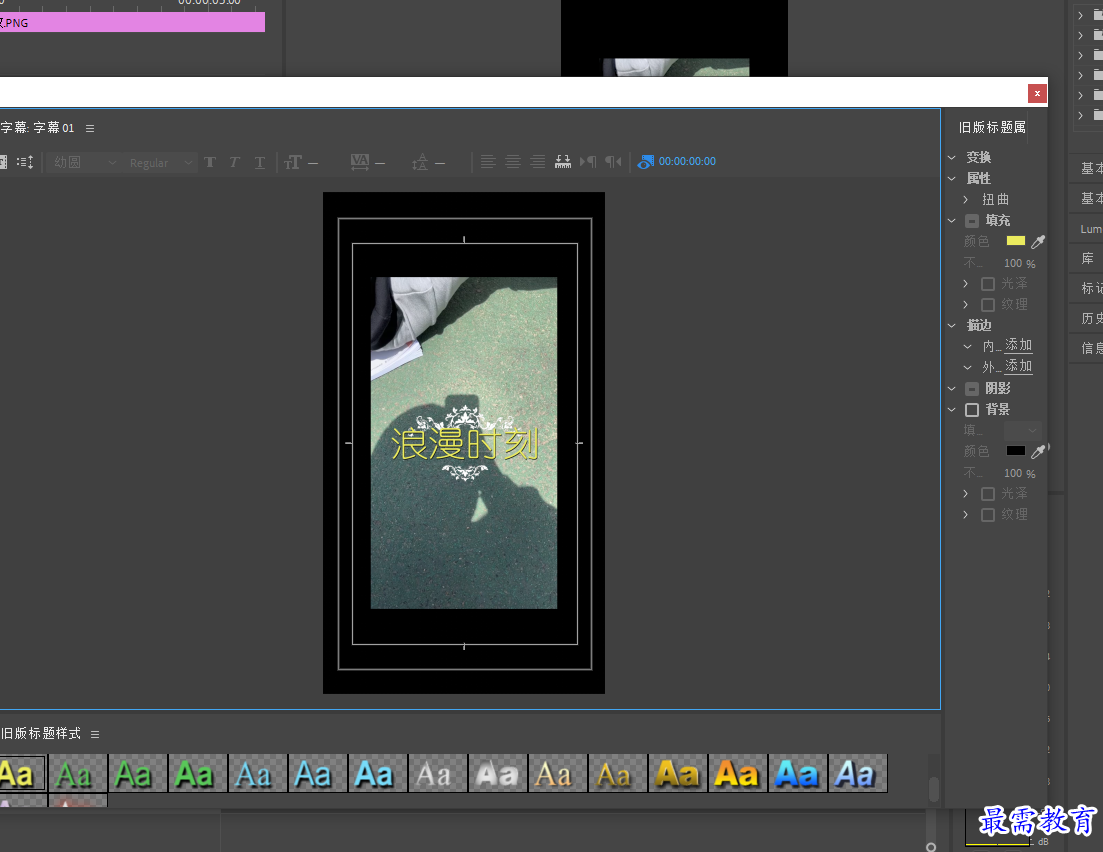The image size is (1103, 852).
Task: Collapse the 背景 background section arrow
Action: coord(952,409)
